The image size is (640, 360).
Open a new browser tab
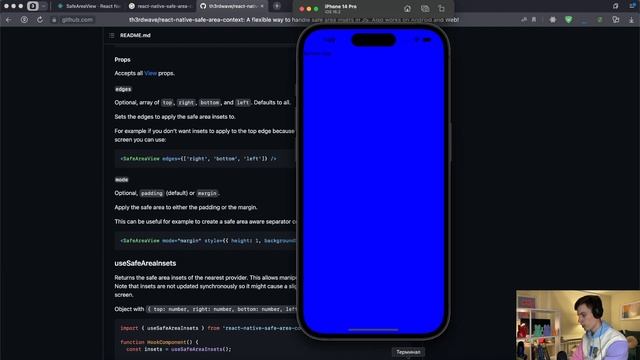(x=277, y=6)
